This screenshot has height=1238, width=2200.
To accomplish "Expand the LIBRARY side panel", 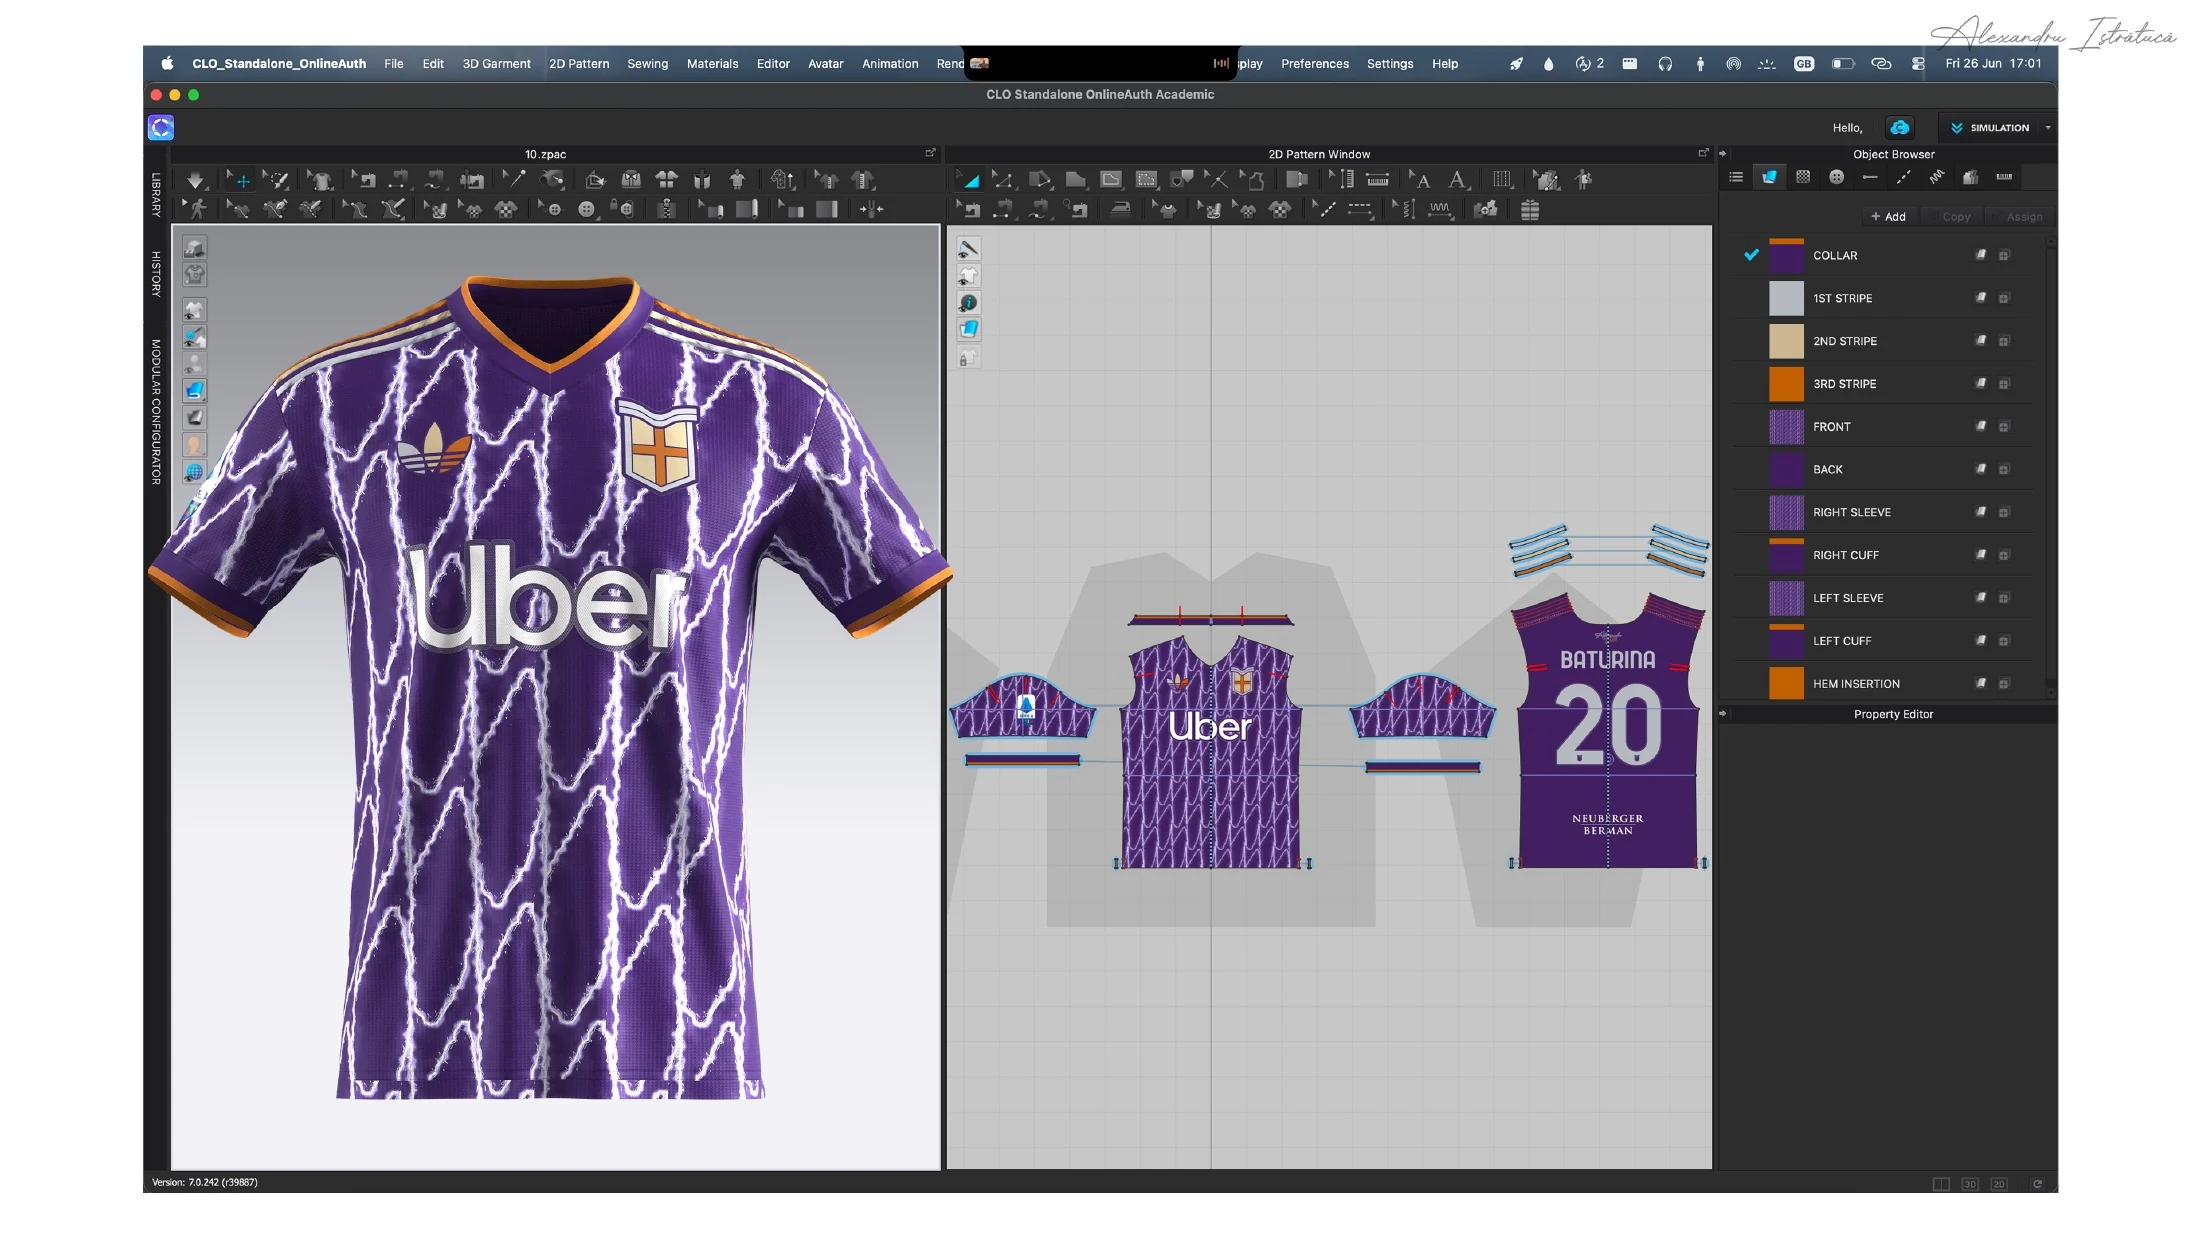I will (x=156, y=195).
